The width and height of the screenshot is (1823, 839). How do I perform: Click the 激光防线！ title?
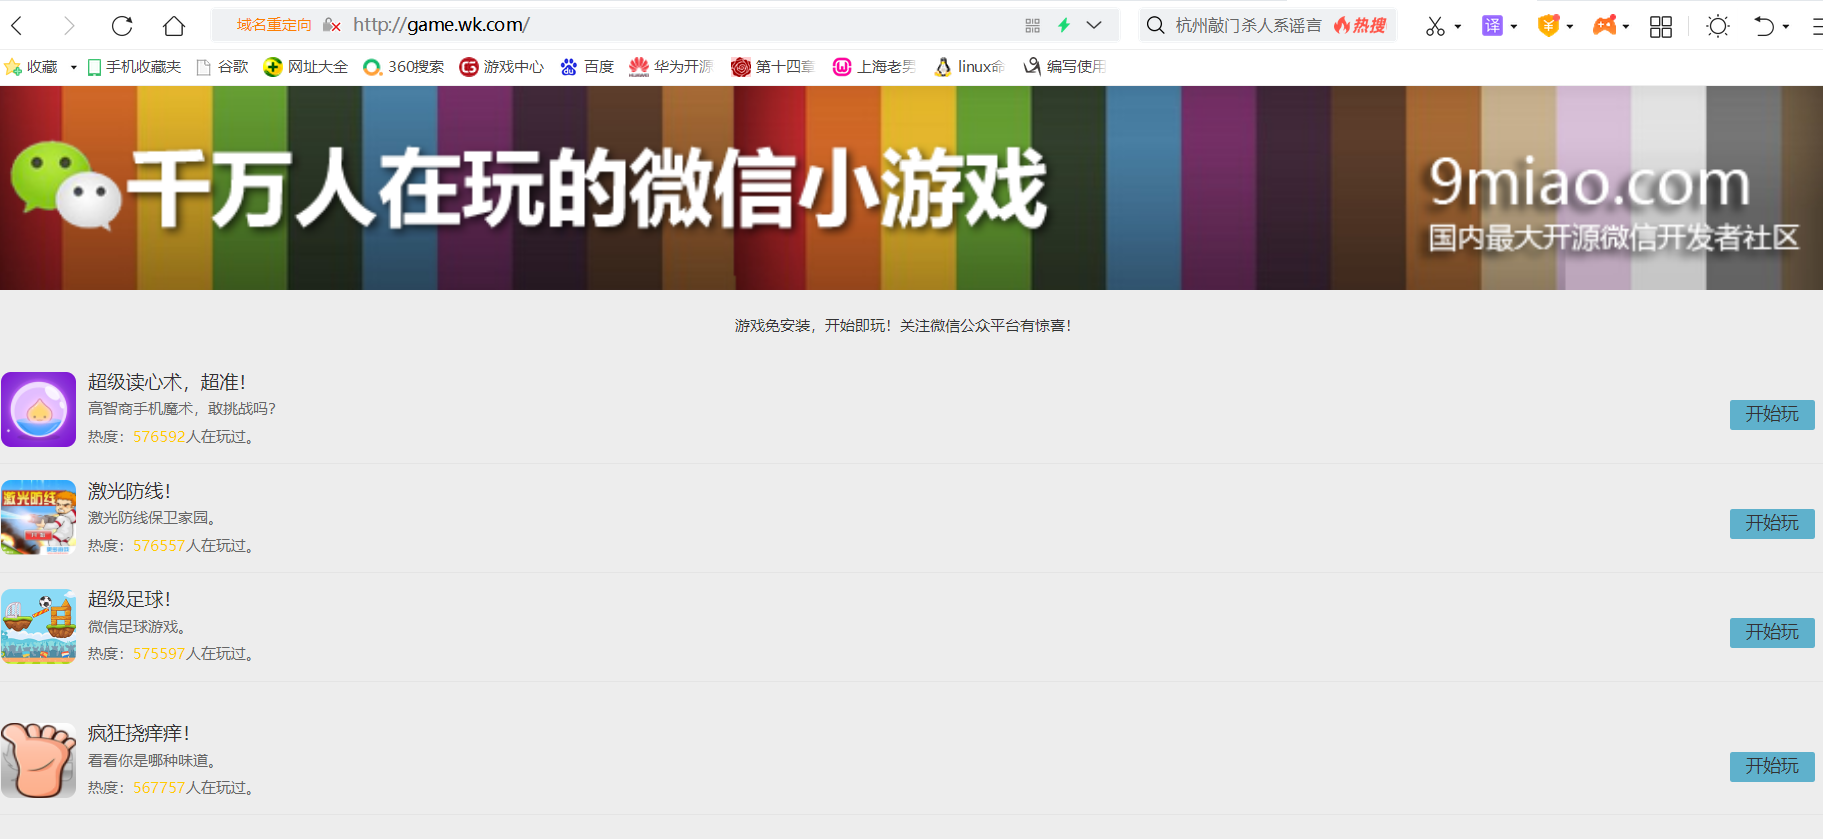point(130,491)
